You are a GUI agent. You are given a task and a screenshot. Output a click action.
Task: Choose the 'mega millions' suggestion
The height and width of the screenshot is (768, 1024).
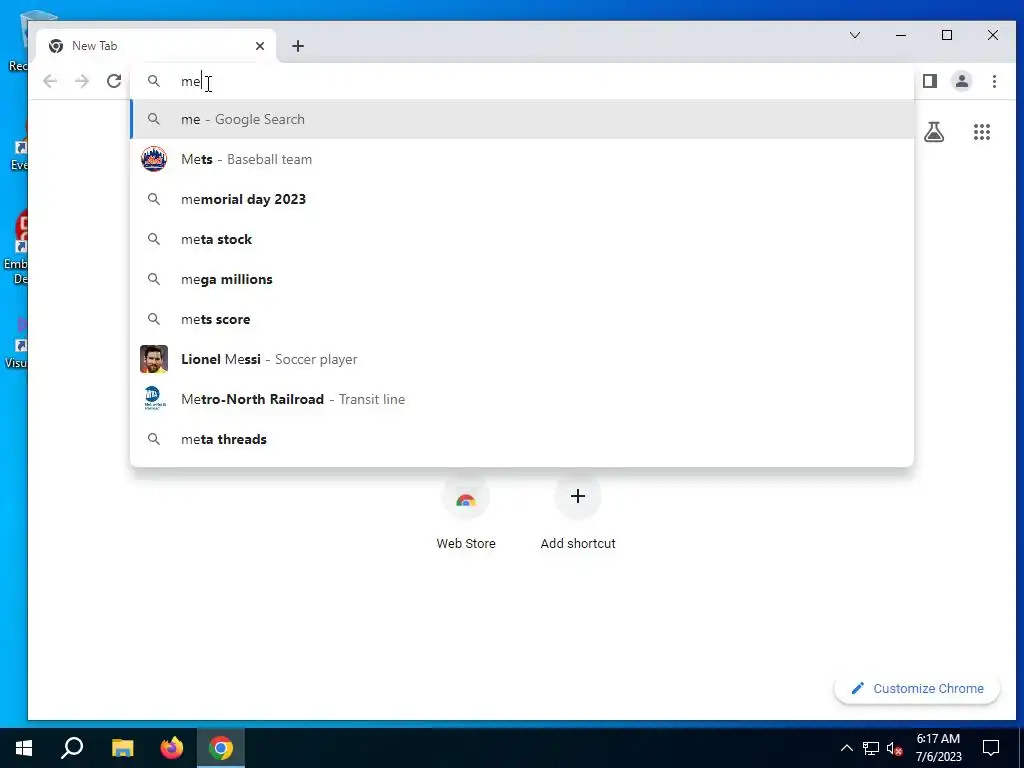522,279
